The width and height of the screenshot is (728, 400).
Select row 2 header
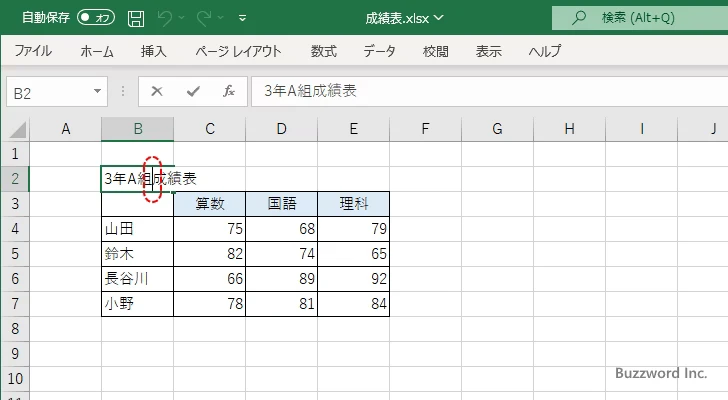[x=15, y=179]
